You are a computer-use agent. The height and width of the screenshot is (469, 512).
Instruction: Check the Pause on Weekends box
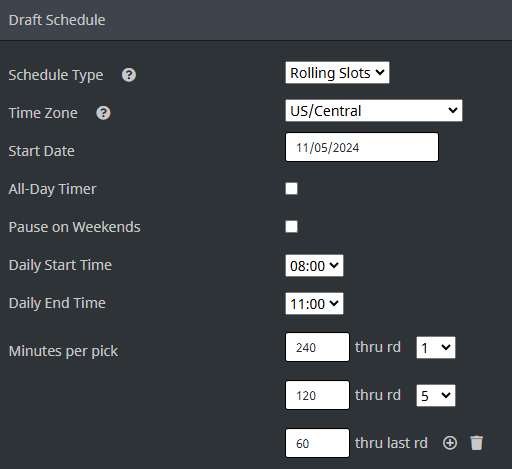coord(291,227)
